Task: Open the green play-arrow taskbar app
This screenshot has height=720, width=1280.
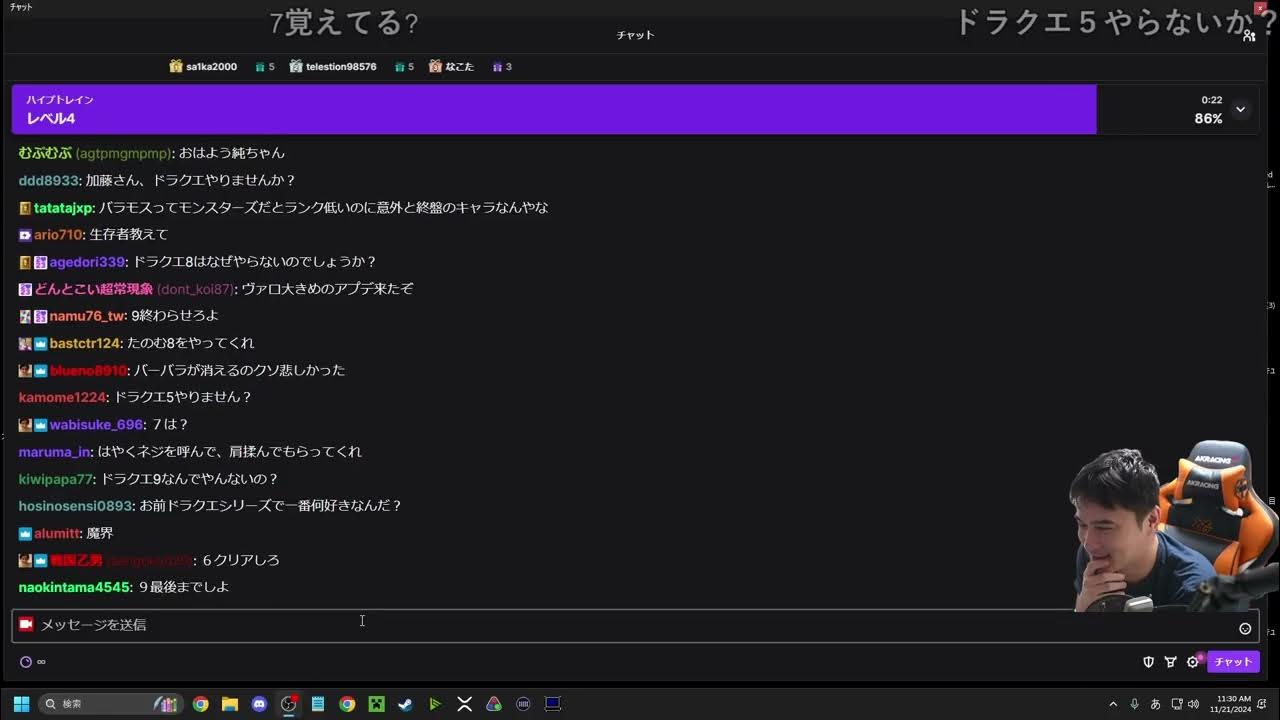Action: pos(435,704)
